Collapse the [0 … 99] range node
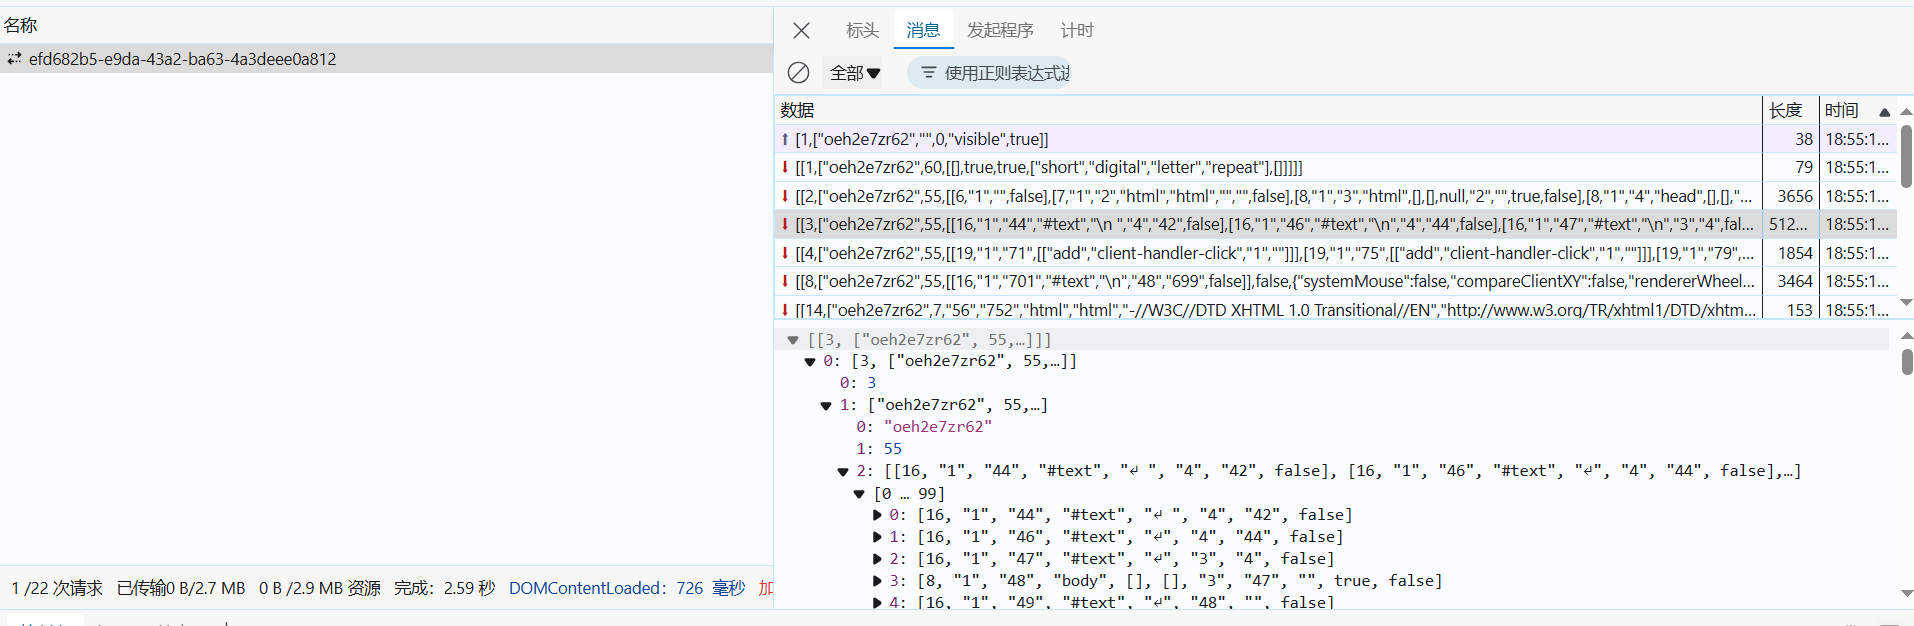This screenshot has height=626, width=1914. pyautogui.click(x=859, y=494)
